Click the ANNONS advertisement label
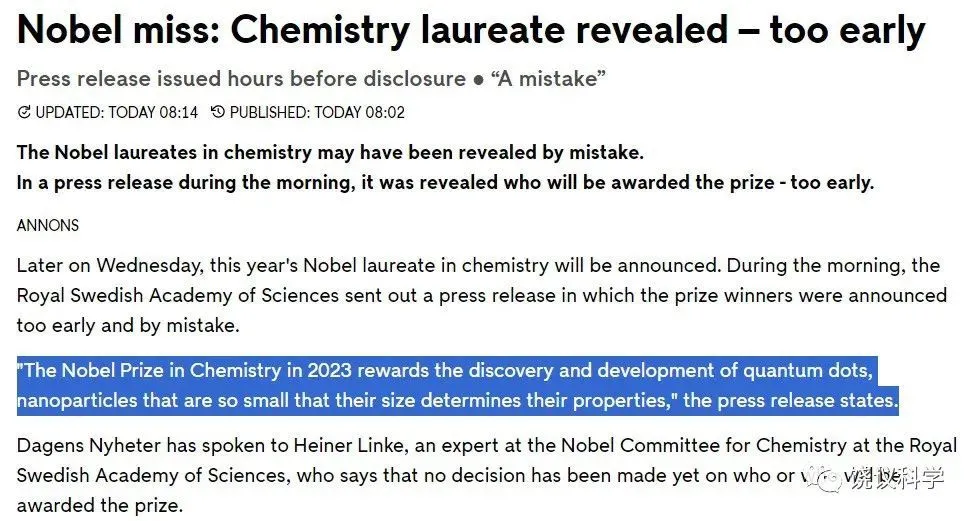This screenshot has height=521, width=976. click(x=48, y=225)
